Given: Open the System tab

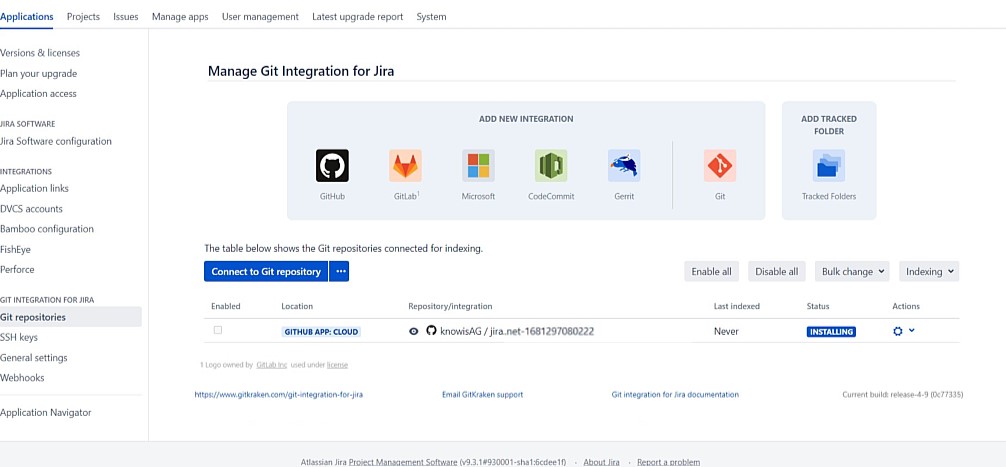Looking at the screenshot, I should pyautogui.click(x=431, y=17).
